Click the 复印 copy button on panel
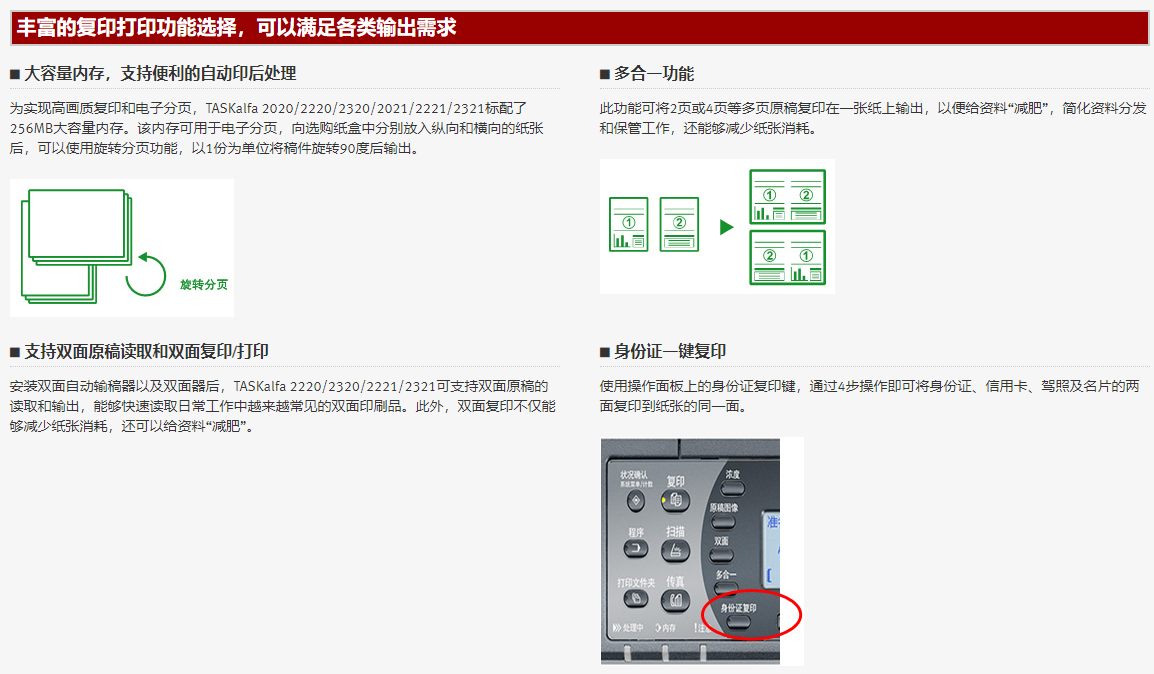The image size is (1154, 674). point(676,500)
